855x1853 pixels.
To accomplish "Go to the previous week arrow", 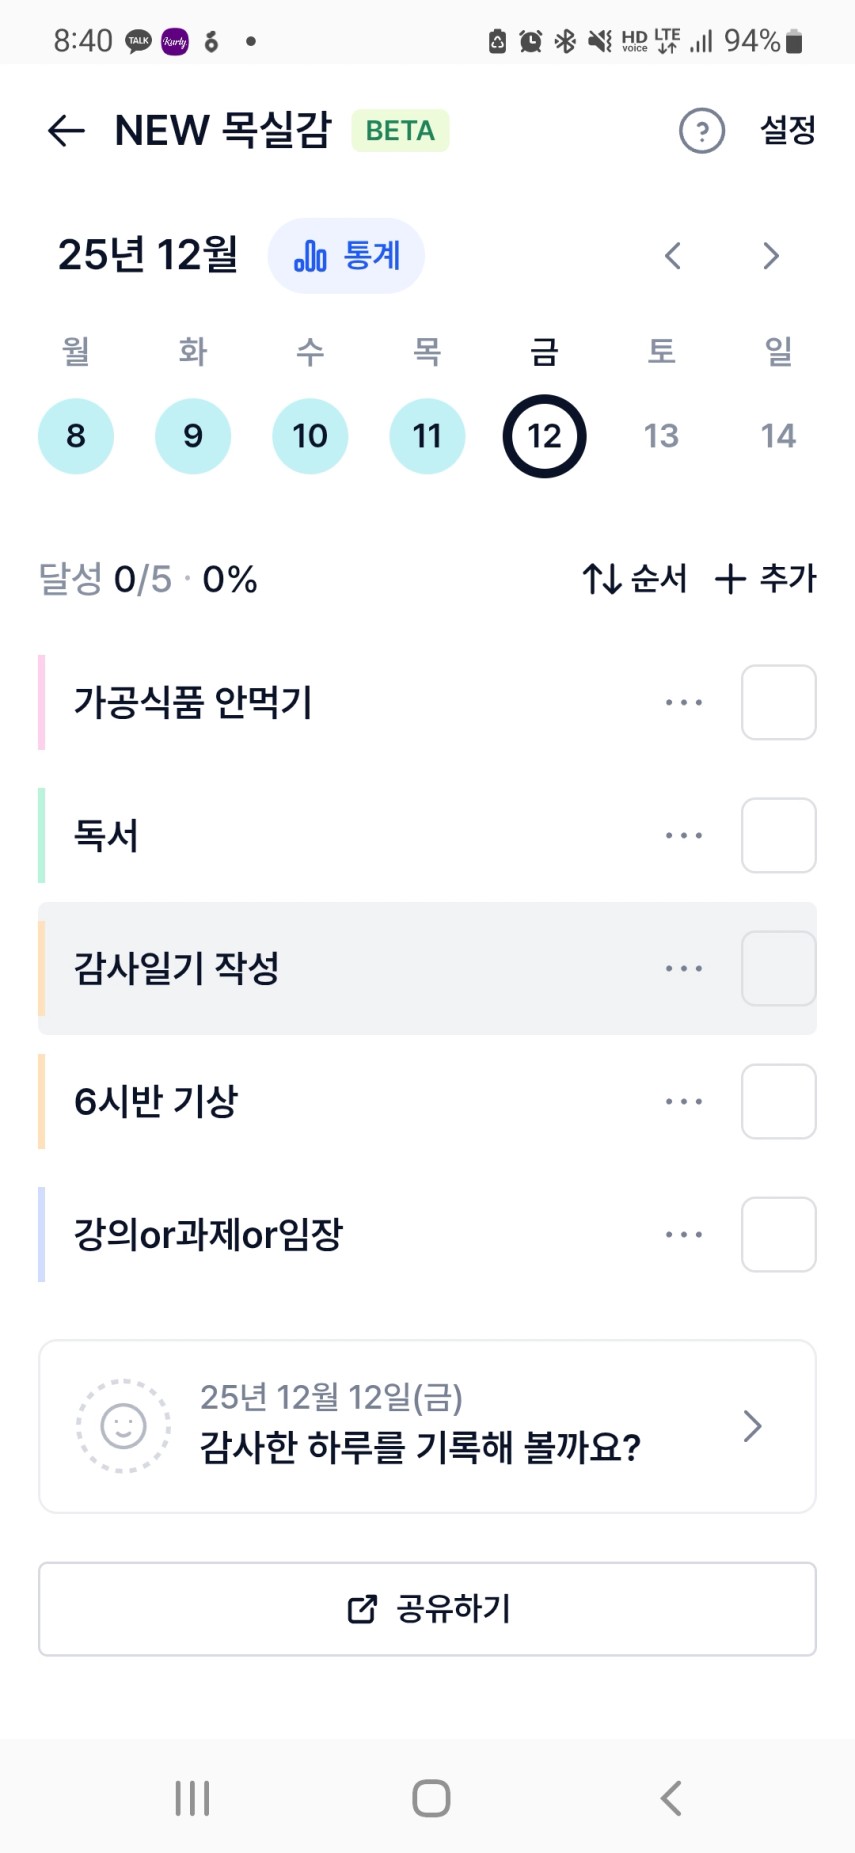I will point(673,256).
